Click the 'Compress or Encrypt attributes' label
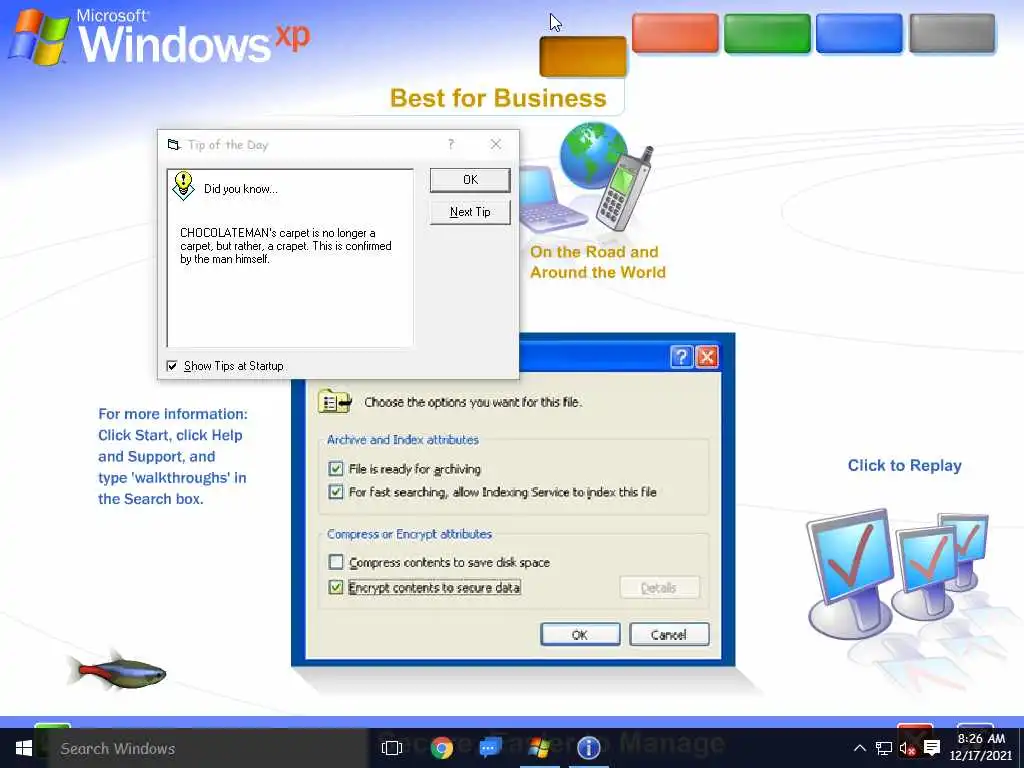Image resolution: width=1024 pixels, height=768 pixels. tap(409, 534)
